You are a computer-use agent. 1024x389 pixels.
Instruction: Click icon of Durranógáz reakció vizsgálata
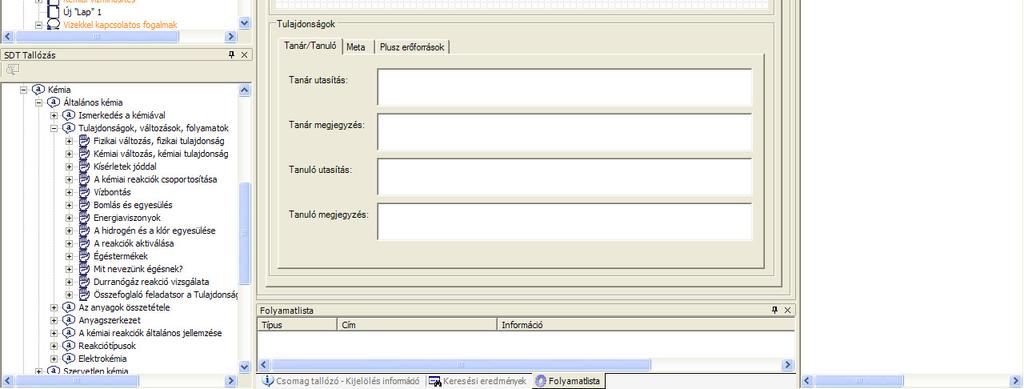[84, 282]
